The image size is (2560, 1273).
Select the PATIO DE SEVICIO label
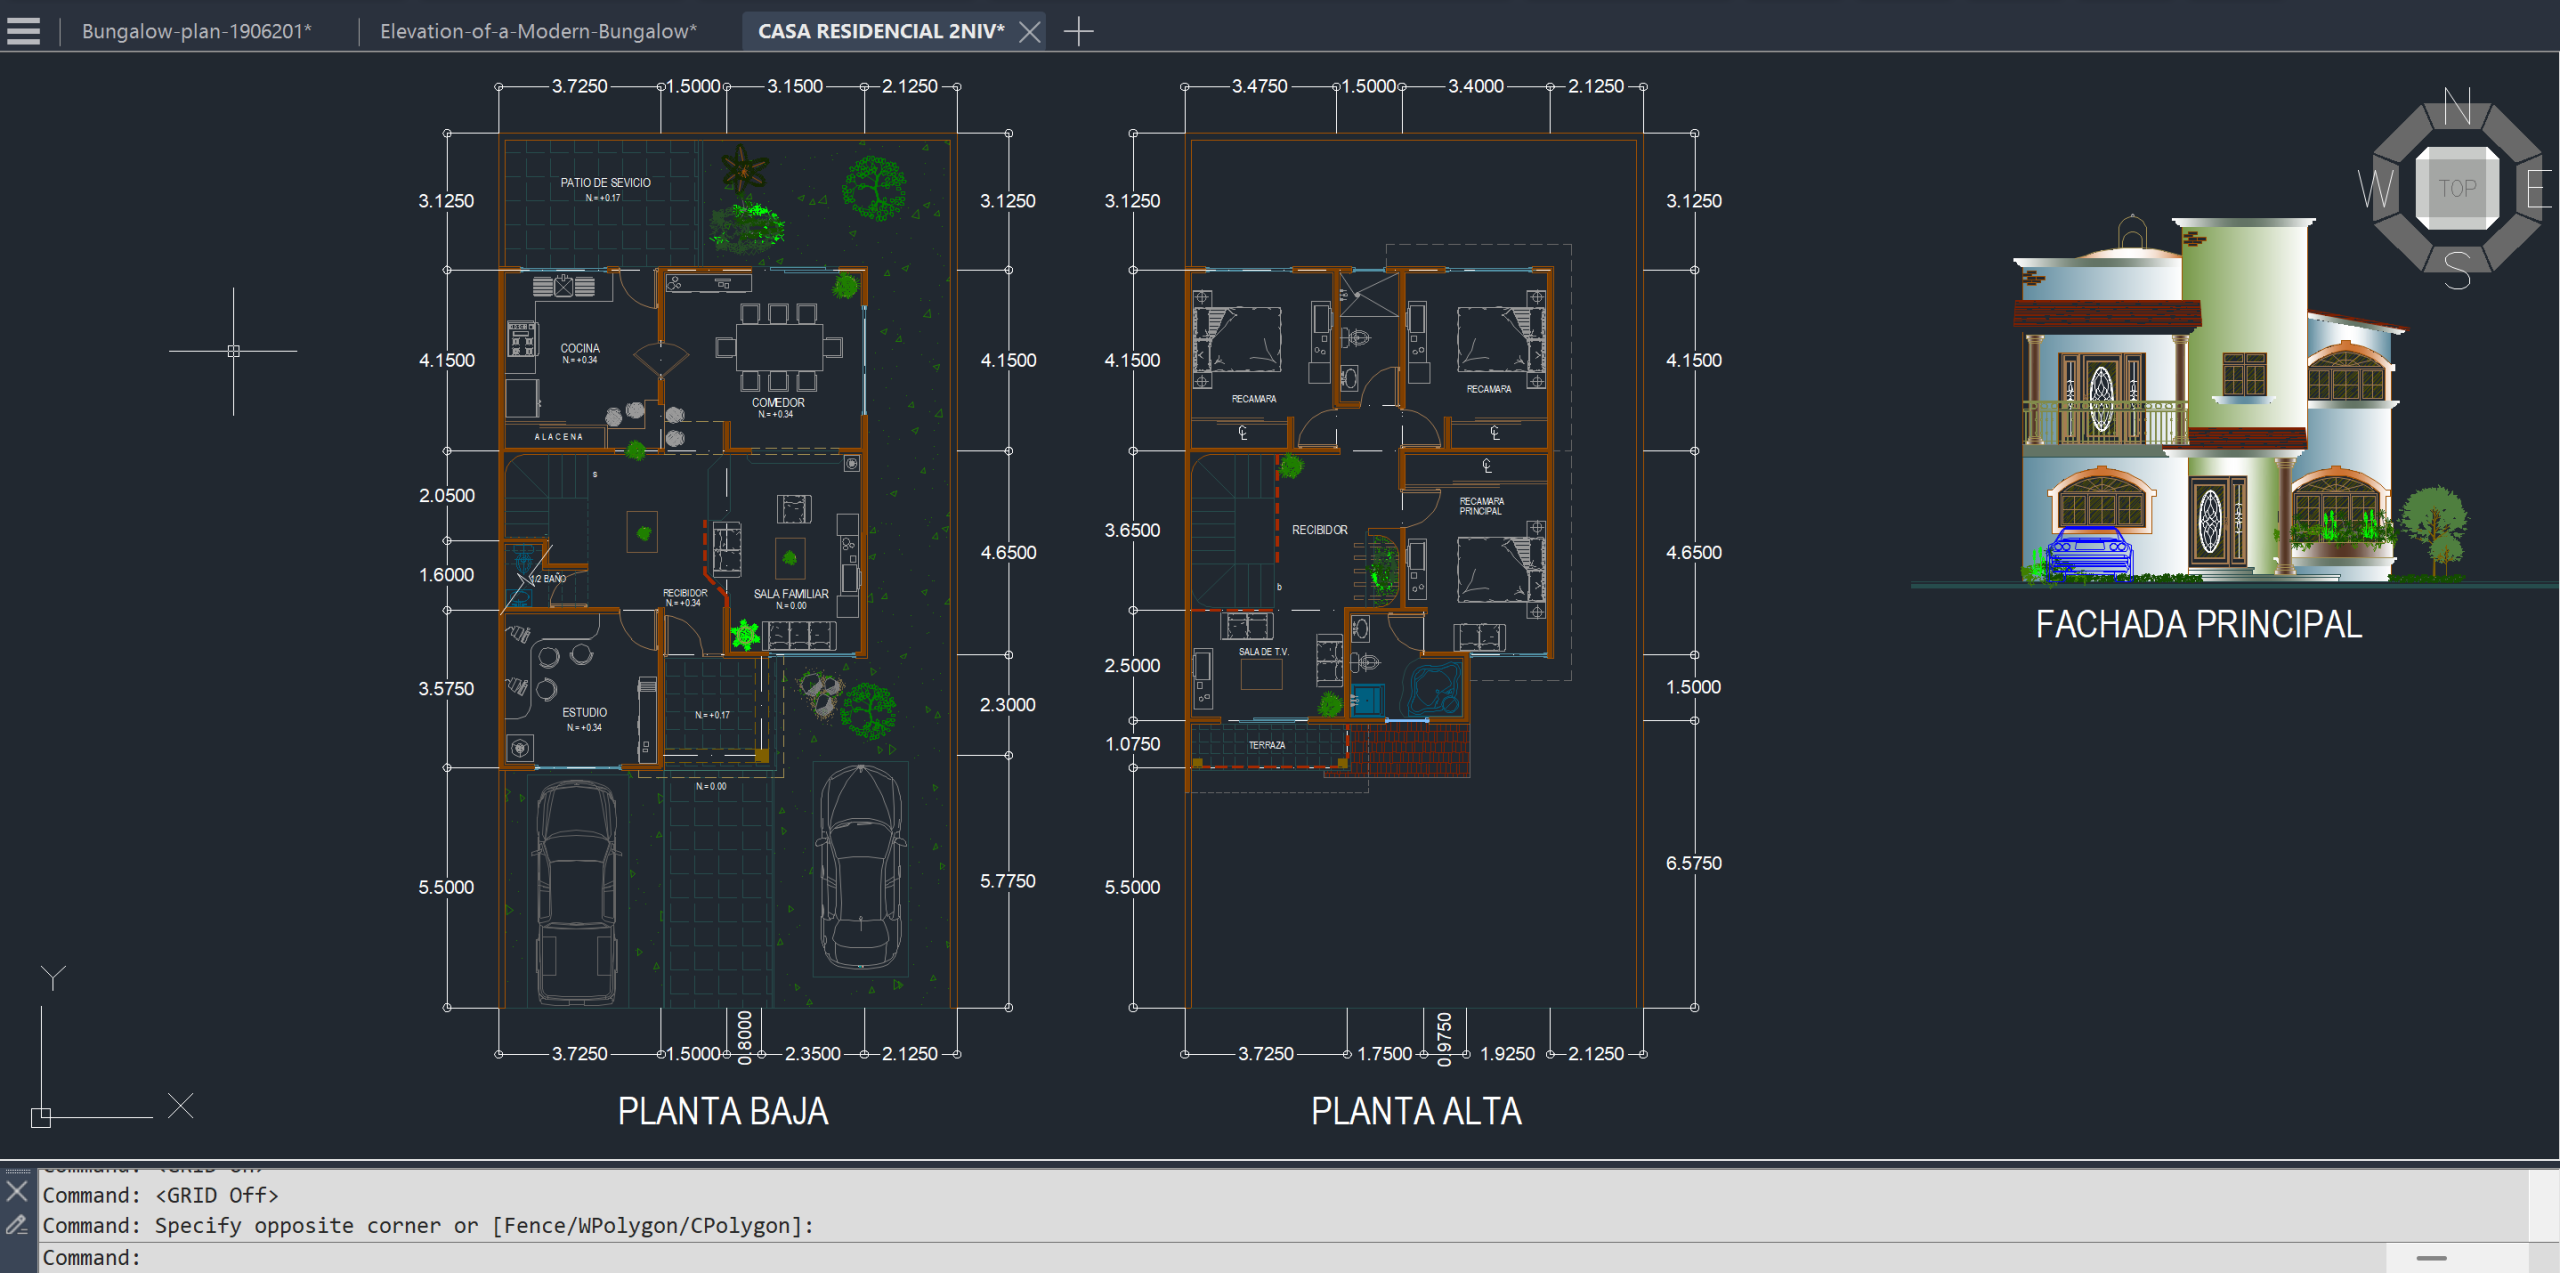605,183
